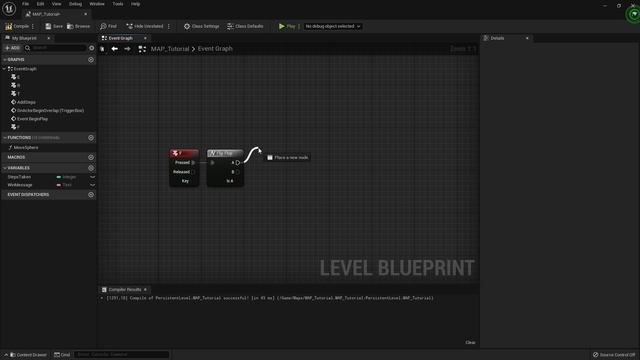Open the File menu
Viewport: 640px width, 360px height.
[x=25, y=4]
